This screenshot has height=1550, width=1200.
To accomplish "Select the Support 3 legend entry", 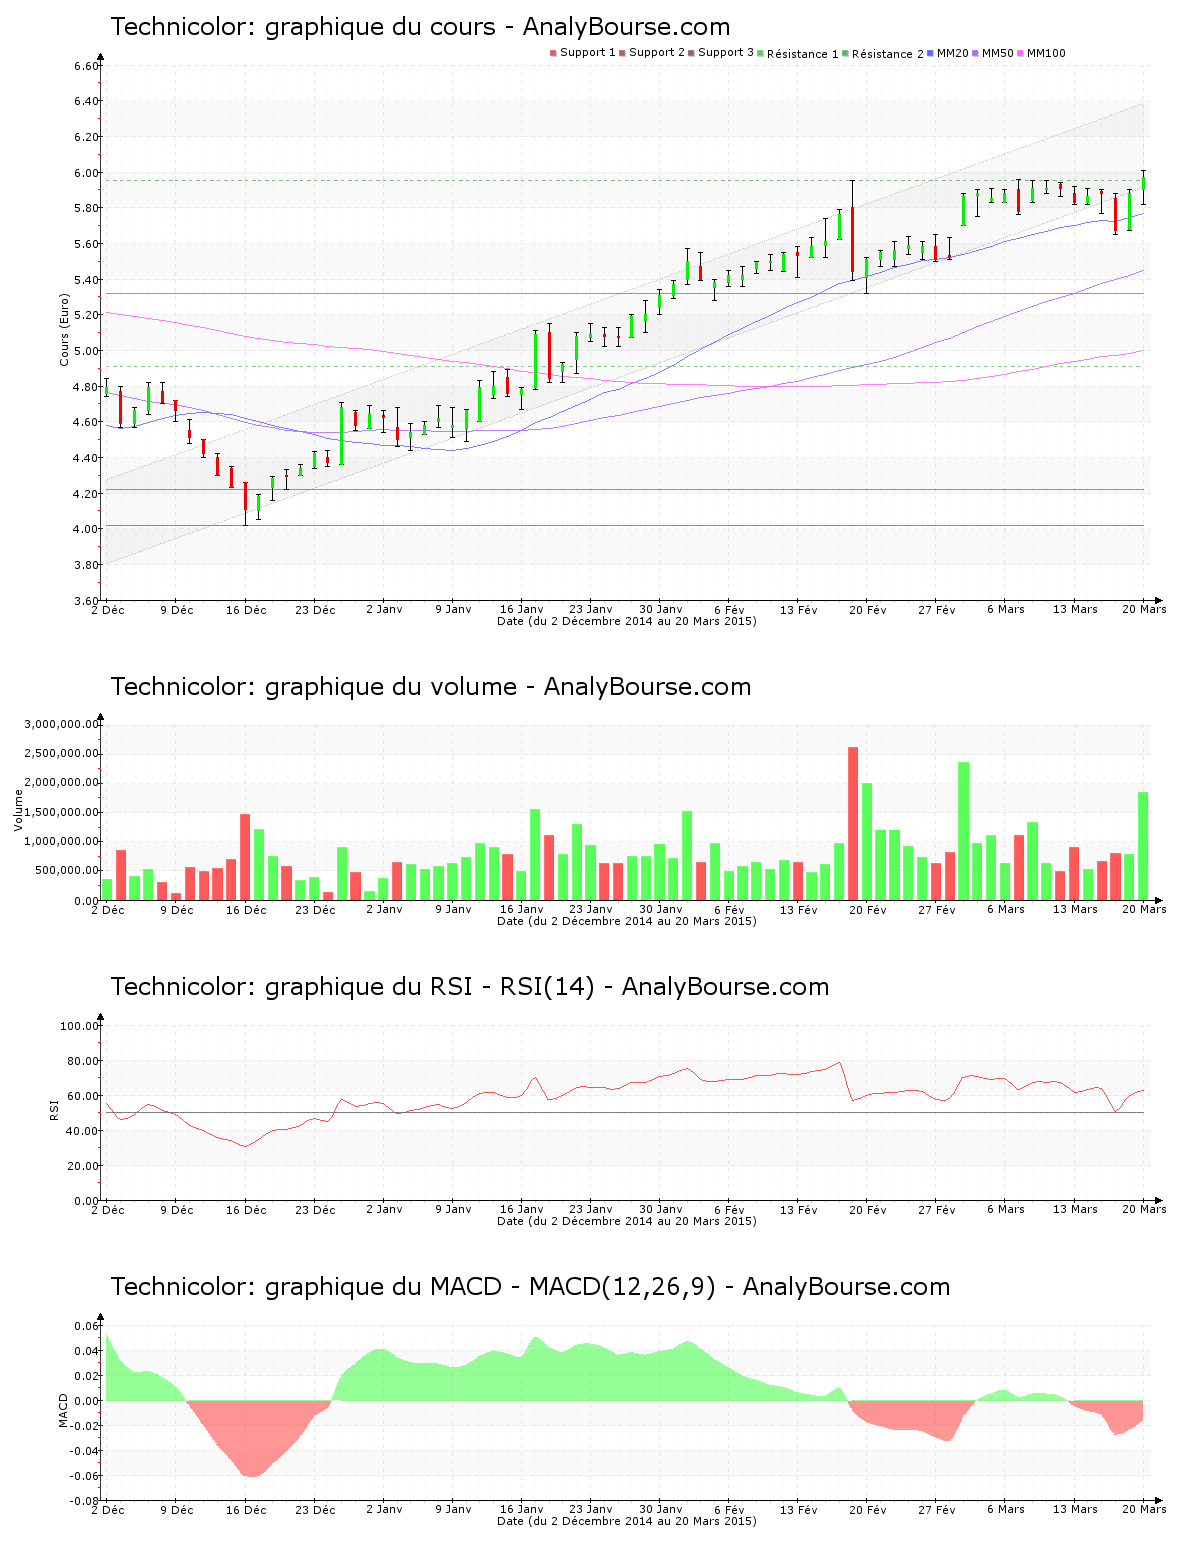I will coord(725,53).
